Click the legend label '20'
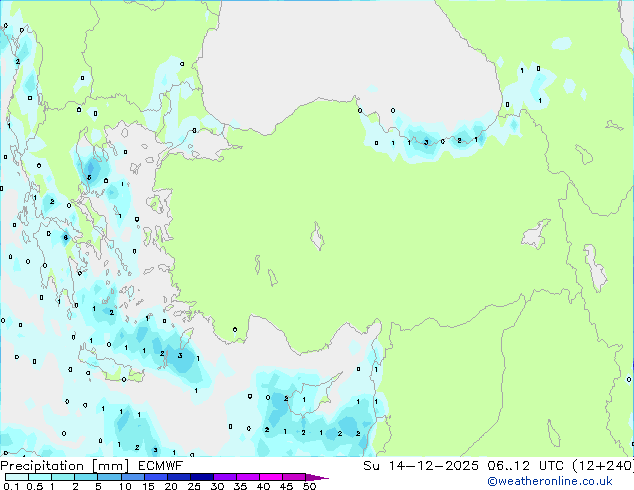634x490 pixels. (x=171, y=486)
